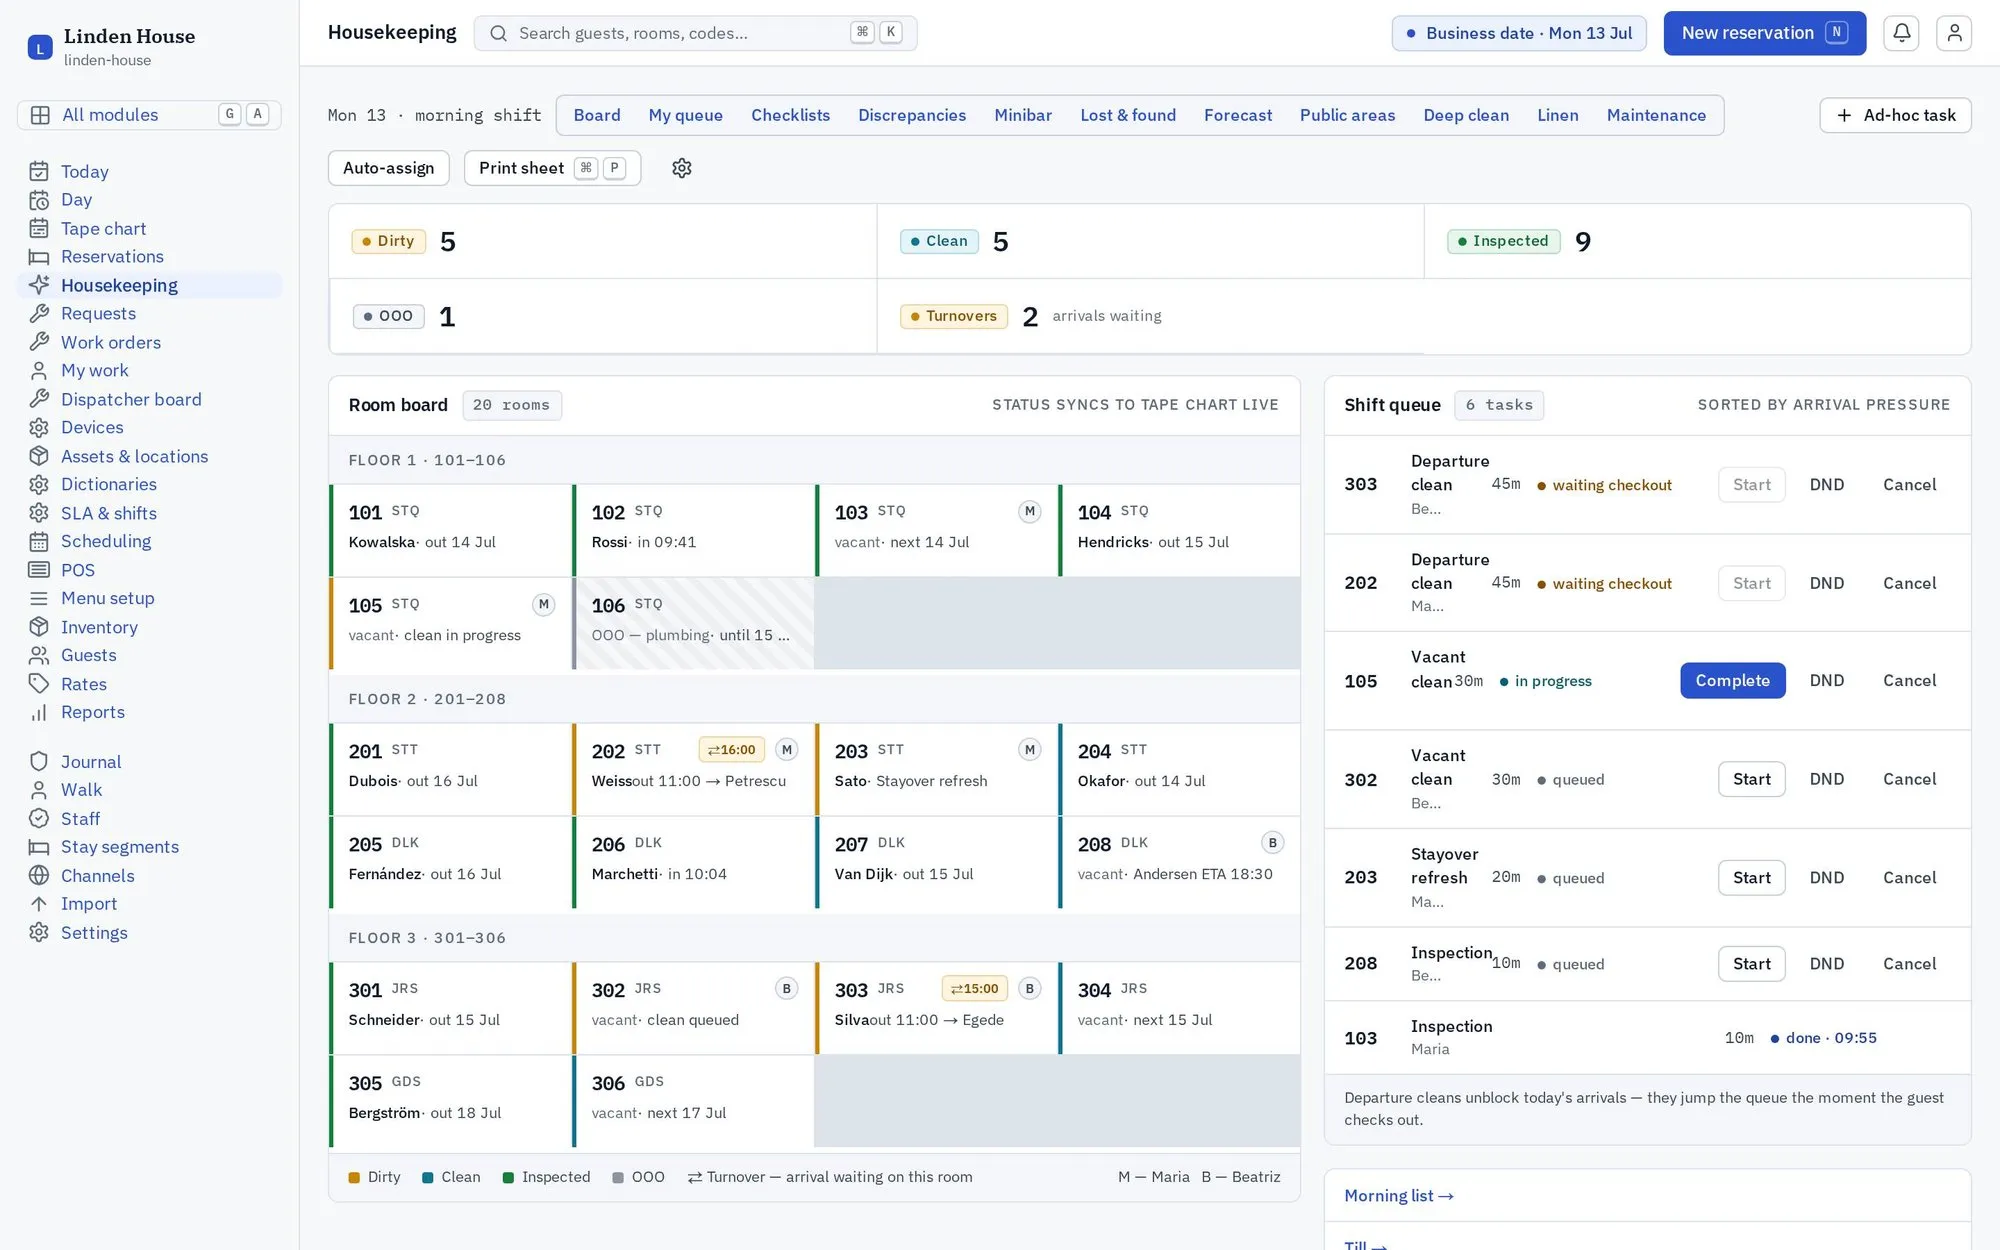
Task: Open Dispatcher board in sidebar
Action: [131, 399]
